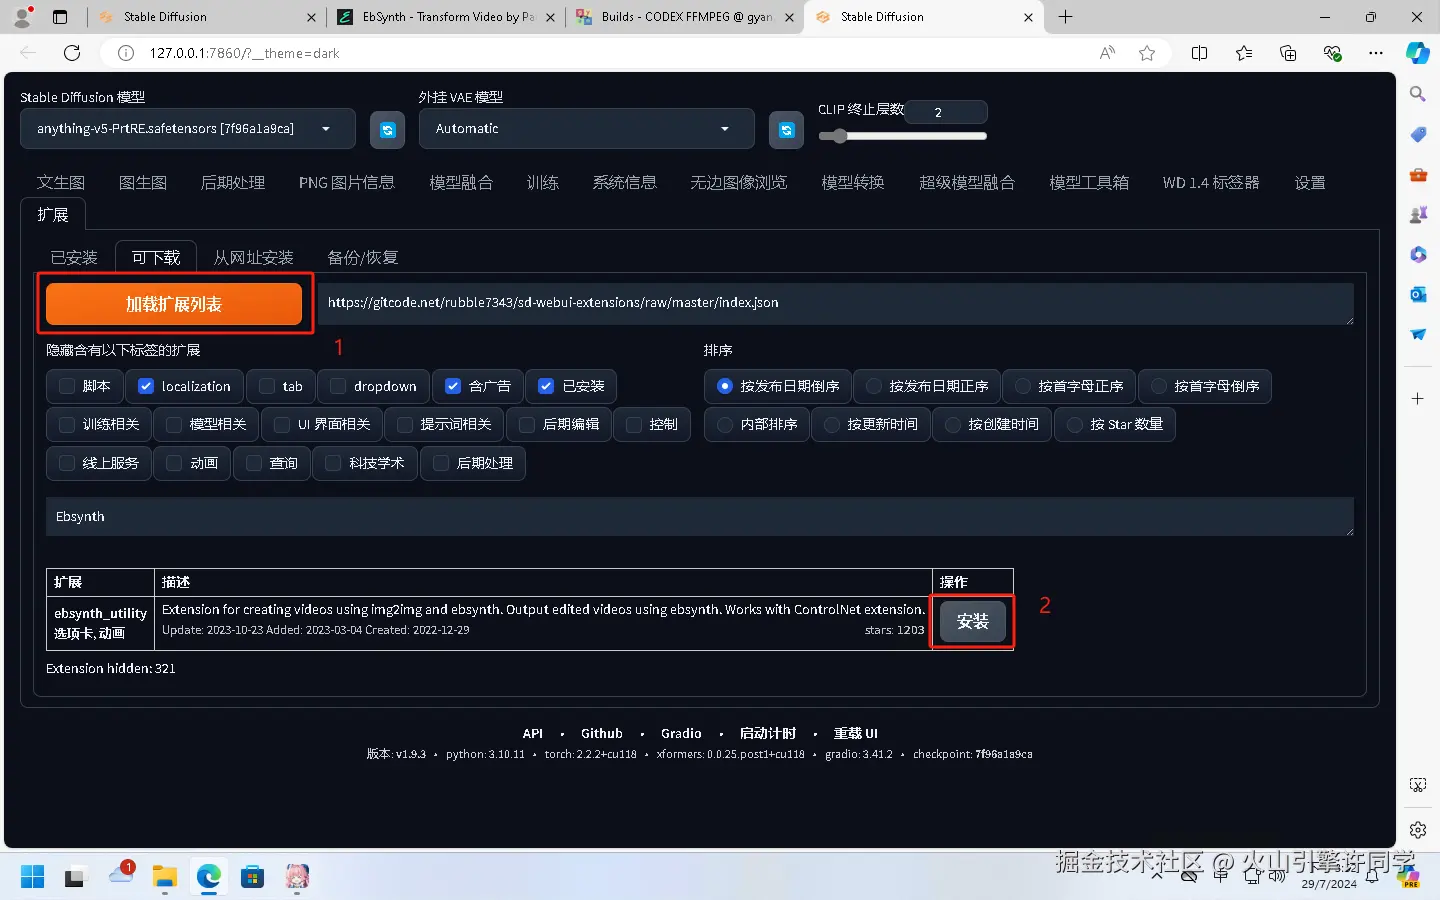The image size is (1440, 900).
Task: Refresh the Stable Diffusion model list
Action: click(387, 130)
